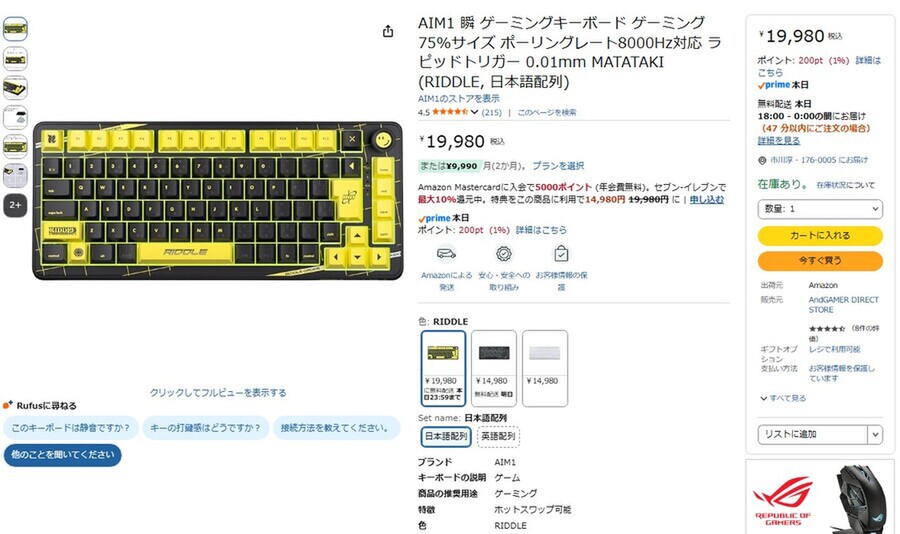The height and width of the screenshot is (534, 900).
Task: Click the share icon above product image
Action: pos(388,31)
